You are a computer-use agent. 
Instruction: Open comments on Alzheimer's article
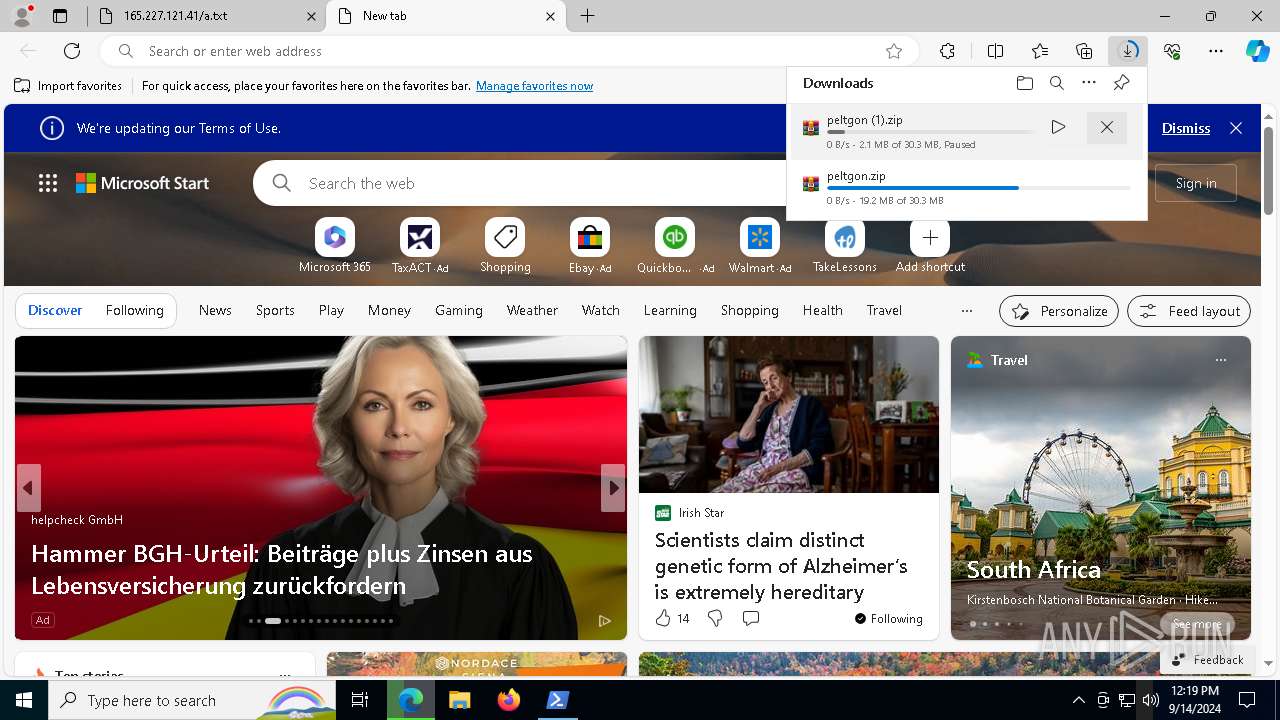(x=751, y=619)
